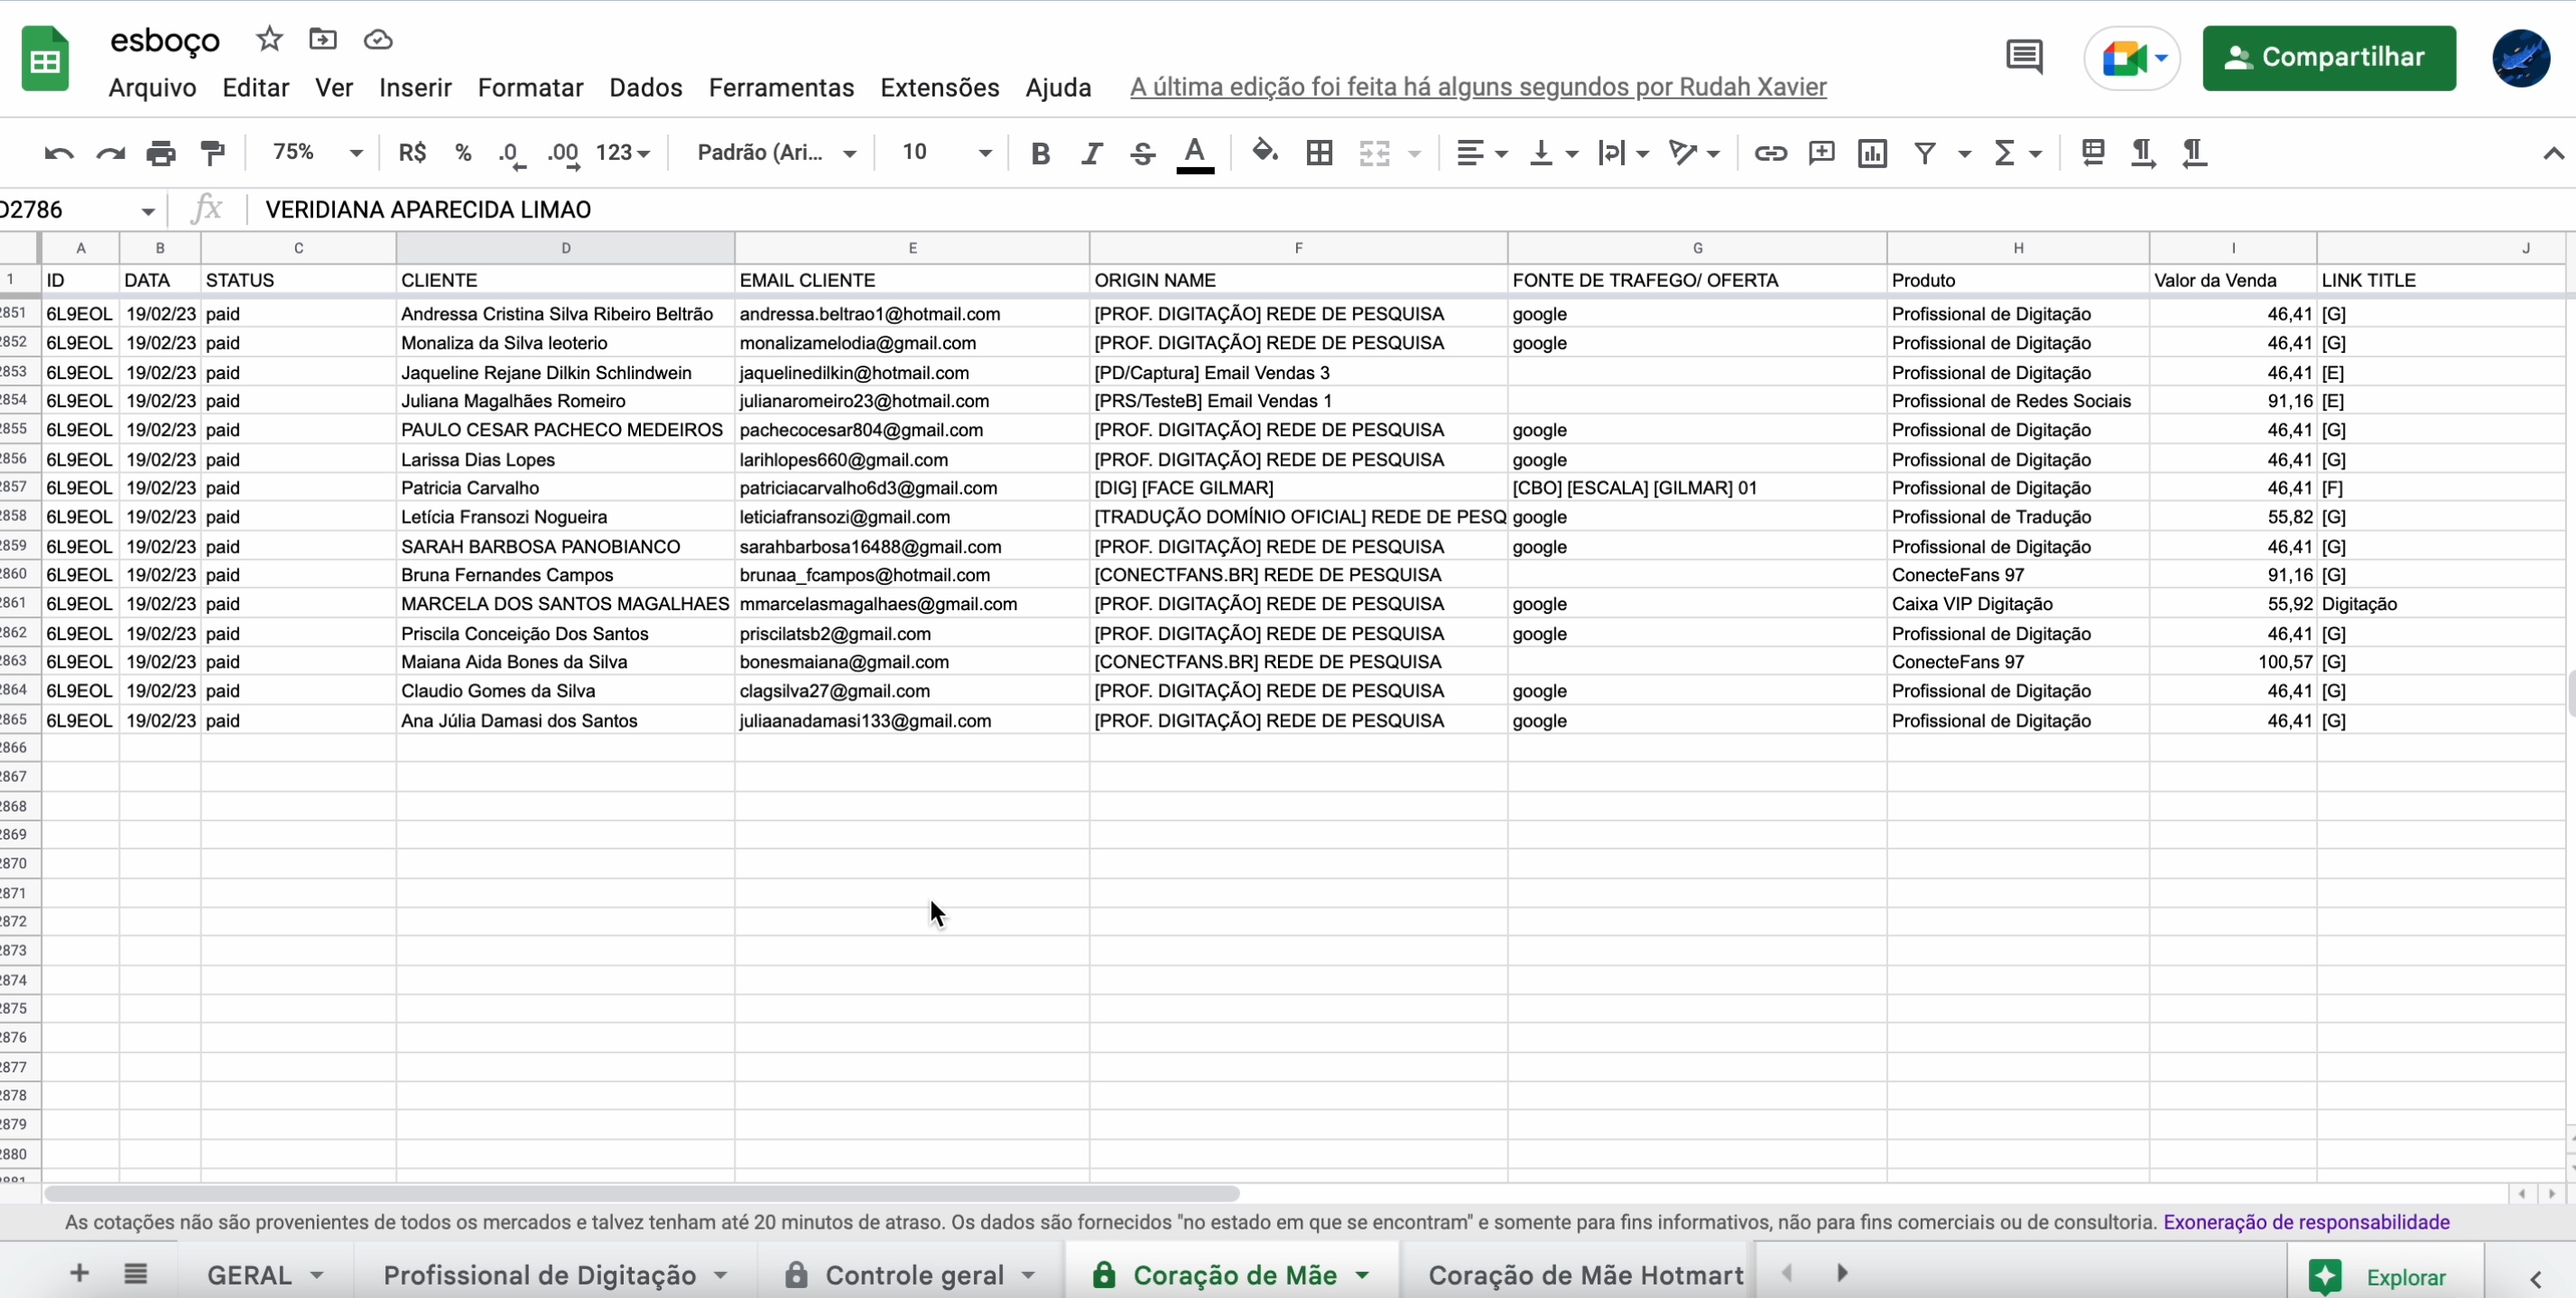2576x1298 pixels.
Task: Increase decimal places button
Action: pyautogui.click(x=563, y=153)
